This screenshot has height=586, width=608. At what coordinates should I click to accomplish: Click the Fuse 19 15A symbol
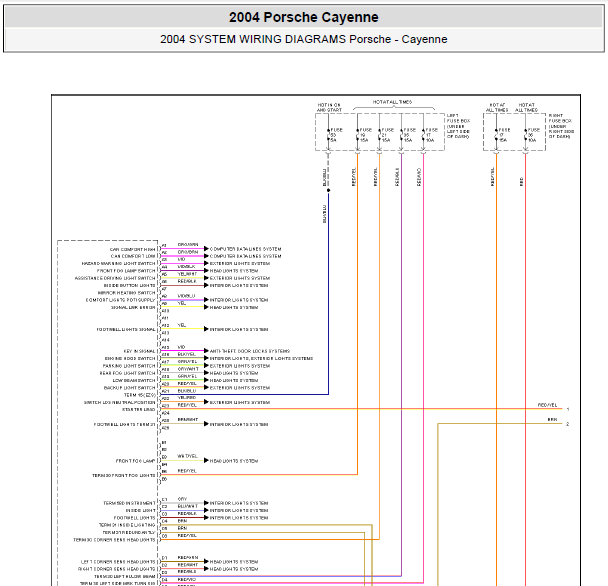tap(358, 135)
